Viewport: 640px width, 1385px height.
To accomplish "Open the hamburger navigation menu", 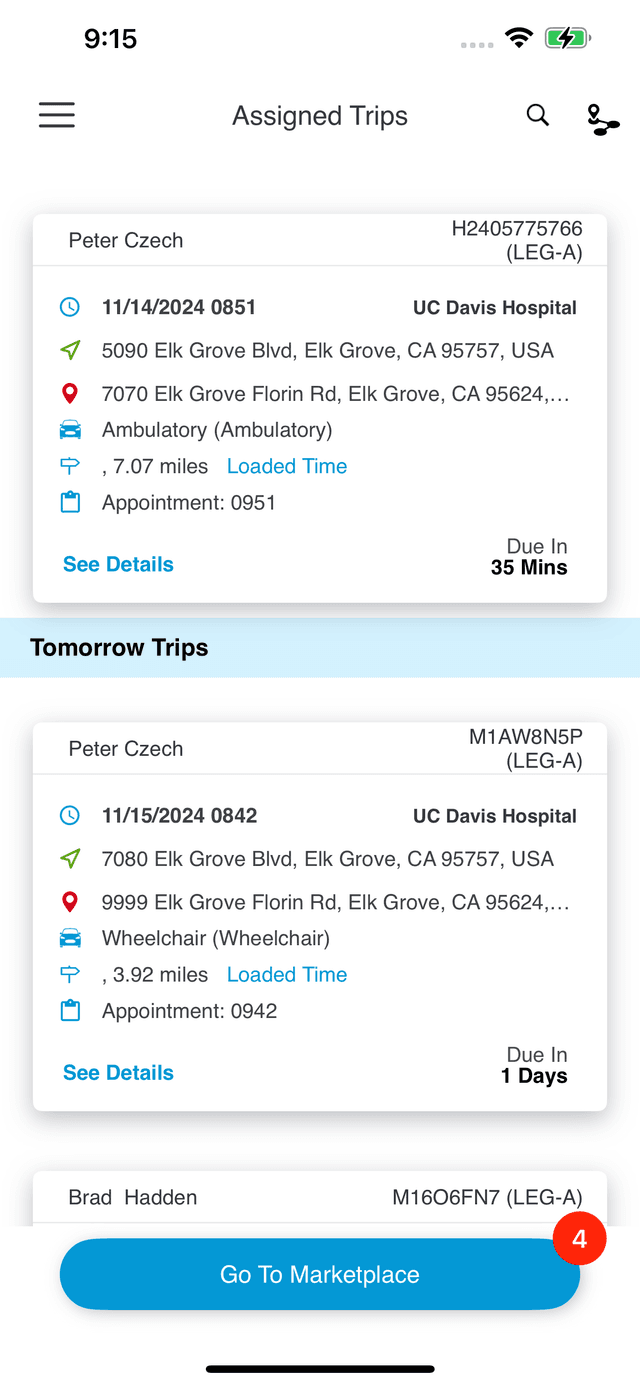I will tap(56, 115).
